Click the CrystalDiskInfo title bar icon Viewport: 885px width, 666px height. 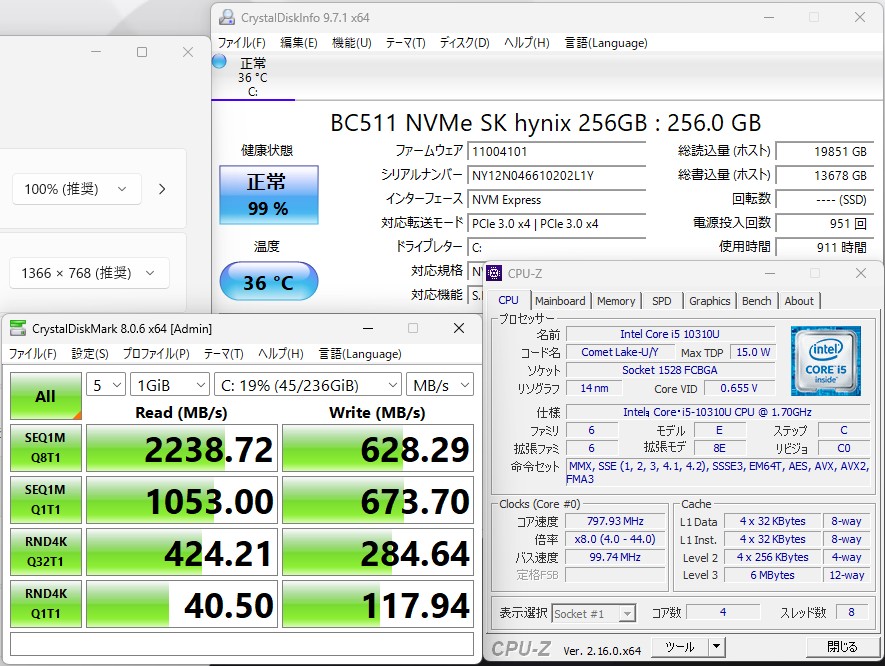tap(227, 17)
